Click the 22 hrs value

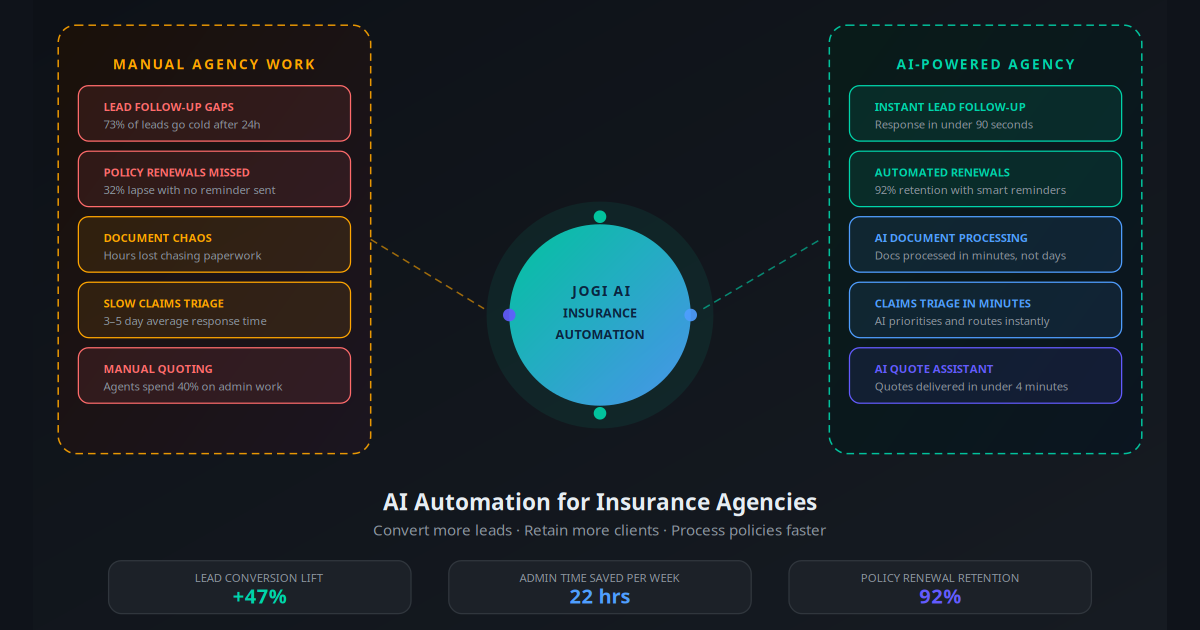pos(600,597)
